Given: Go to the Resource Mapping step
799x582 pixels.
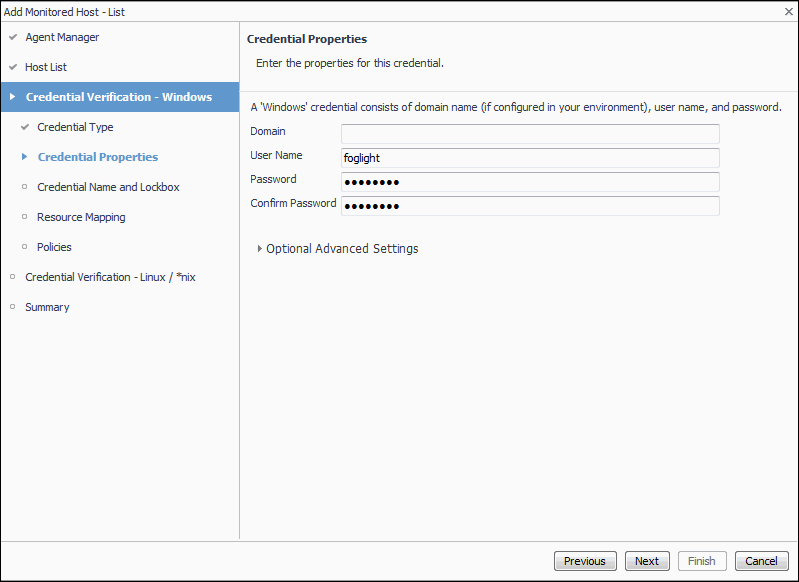Looking at the screenshot, I should [x=81, y=217].
